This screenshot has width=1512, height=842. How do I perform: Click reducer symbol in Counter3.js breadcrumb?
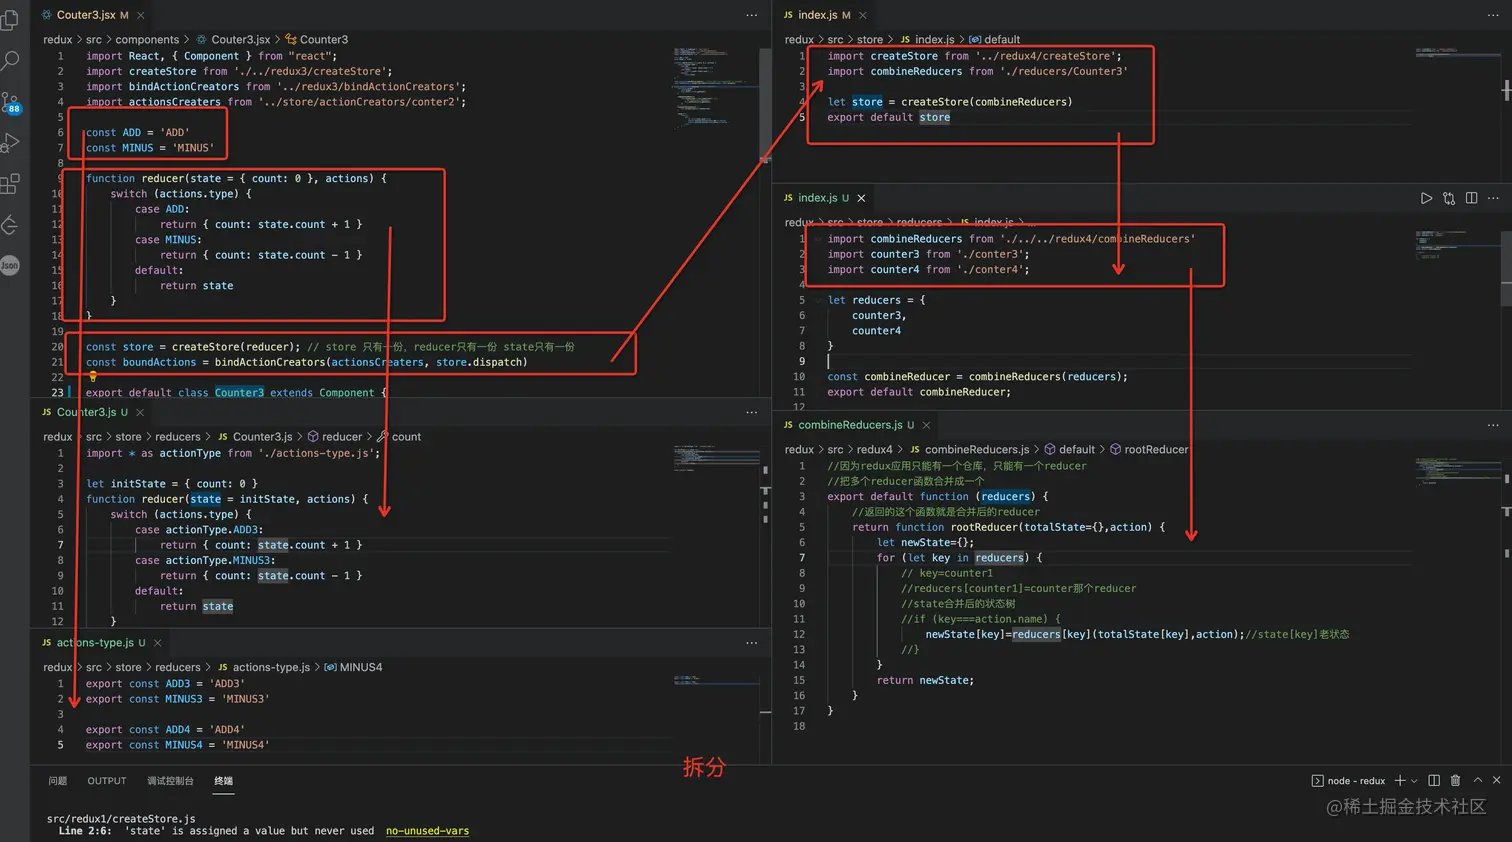pos(334,437)
